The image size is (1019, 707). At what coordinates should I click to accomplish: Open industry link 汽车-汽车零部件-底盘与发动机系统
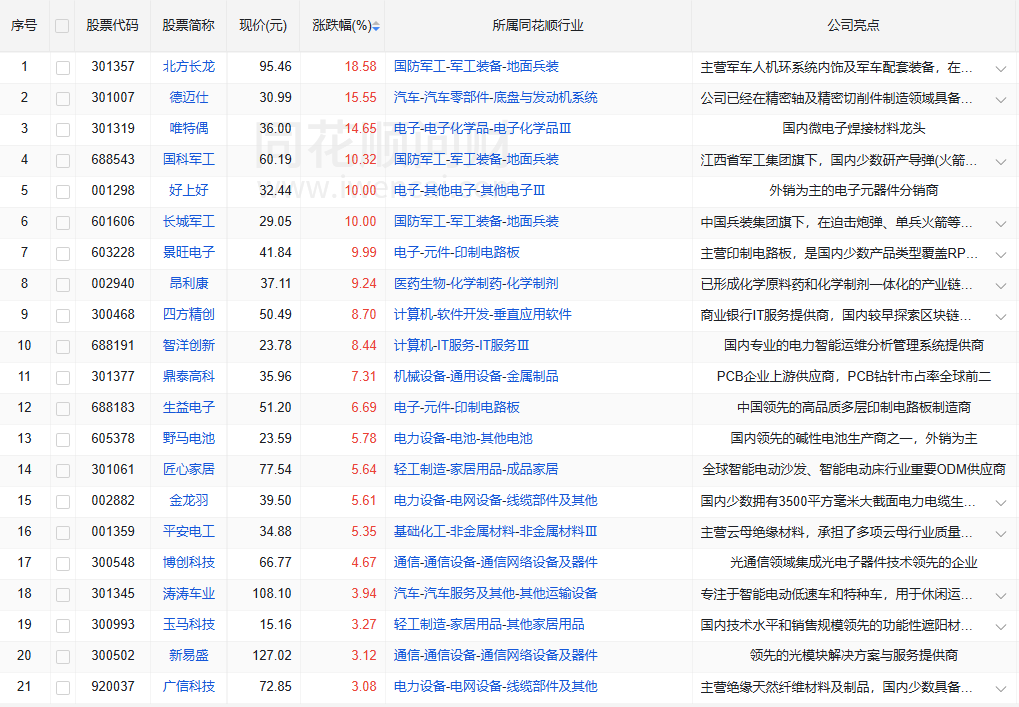(x=496, y=97)
